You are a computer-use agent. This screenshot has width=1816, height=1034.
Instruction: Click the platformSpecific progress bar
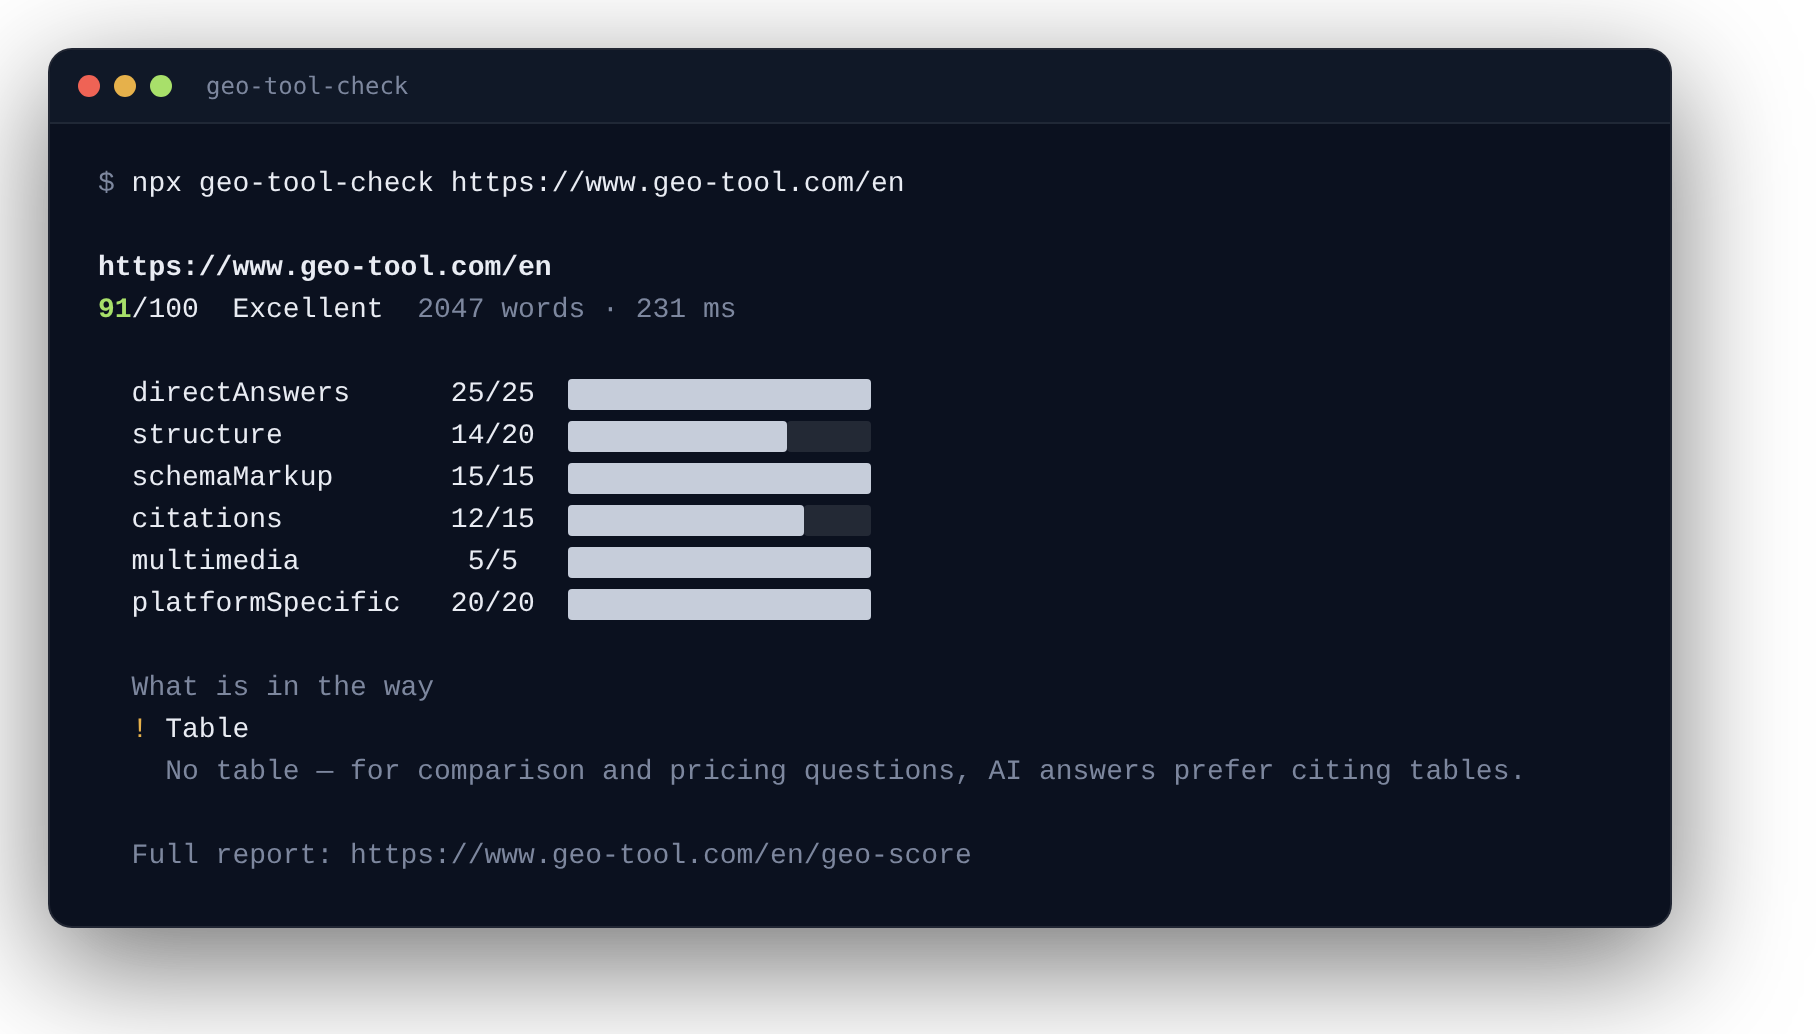(719, 604)
